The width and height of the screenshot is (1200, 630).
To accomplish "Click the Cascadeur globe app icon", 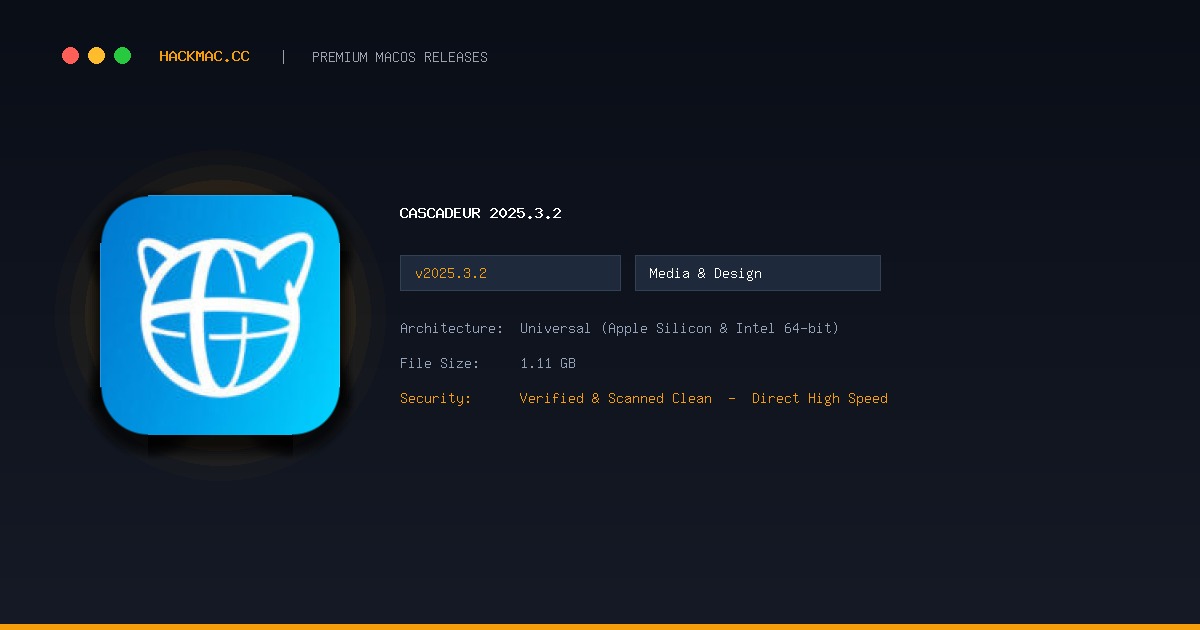I will (220, 315).
